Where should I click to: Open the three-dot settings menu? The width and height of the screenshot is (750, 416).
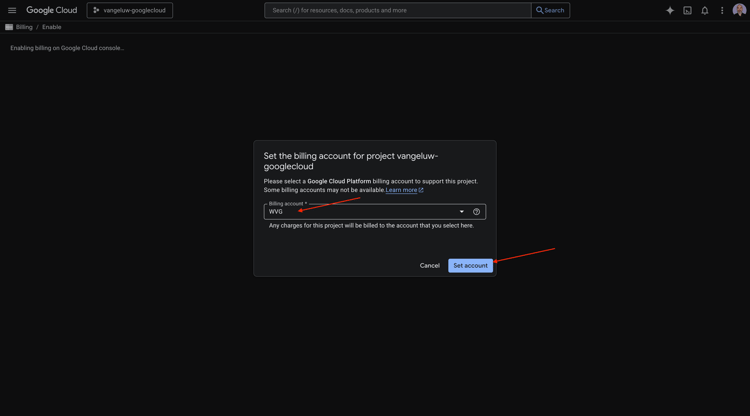pos(722,10)
